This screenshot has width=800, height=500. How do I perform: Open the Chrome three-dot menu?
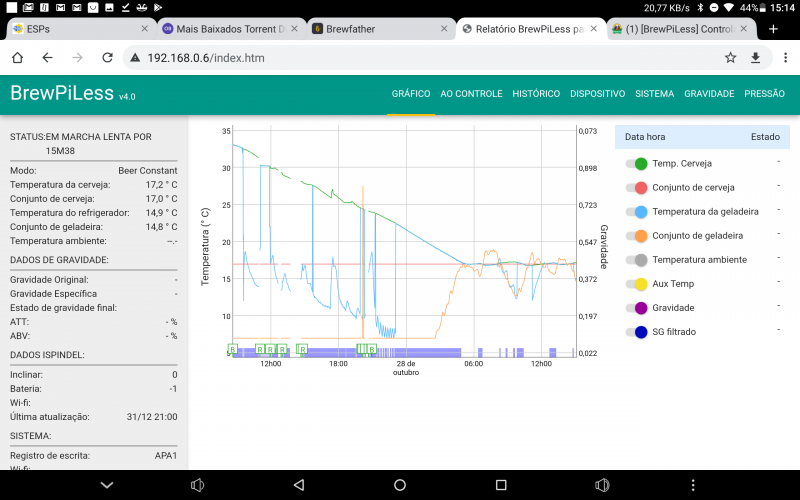(x=786, y=58)
